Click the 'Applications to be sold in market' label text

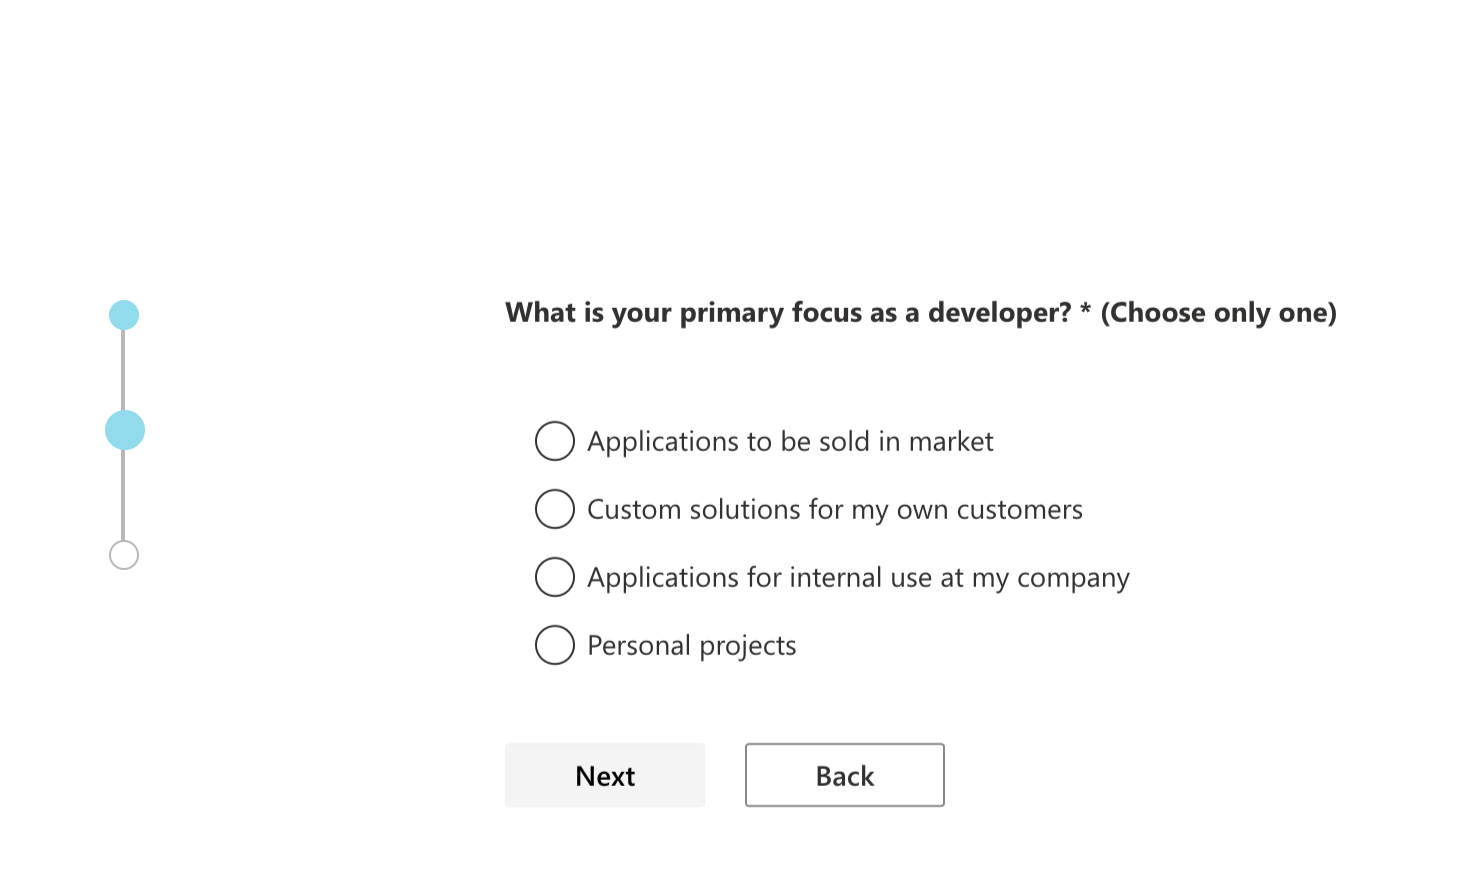[x=790, y=442]
